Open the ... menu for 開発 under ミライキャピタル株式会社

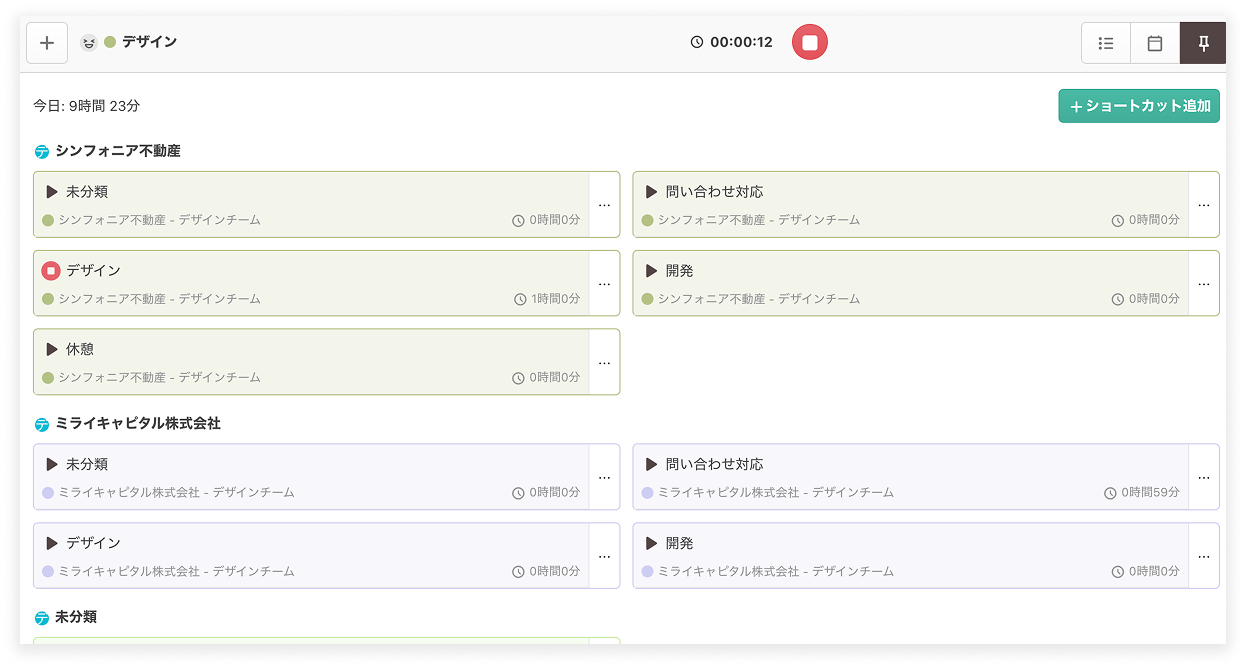click(1204, 556)
